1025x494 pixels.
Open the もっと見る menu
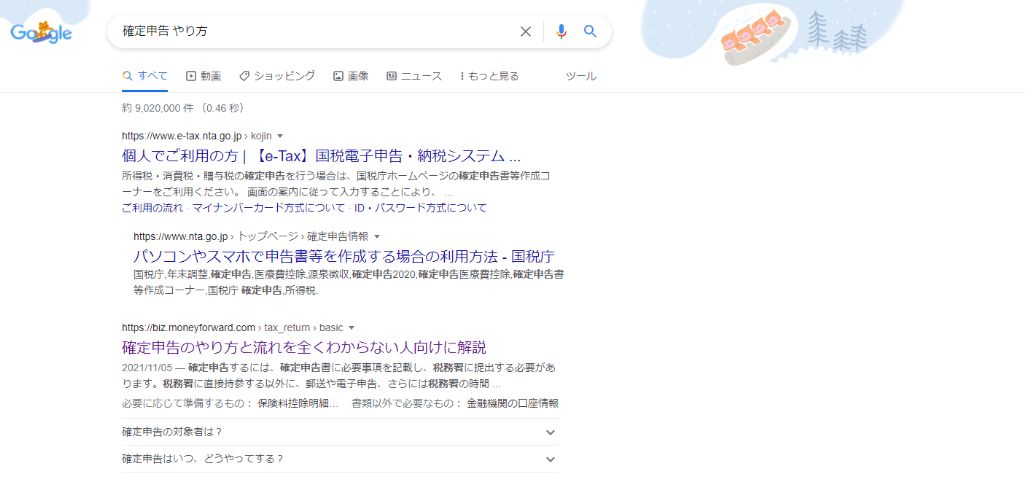point(490,76)
